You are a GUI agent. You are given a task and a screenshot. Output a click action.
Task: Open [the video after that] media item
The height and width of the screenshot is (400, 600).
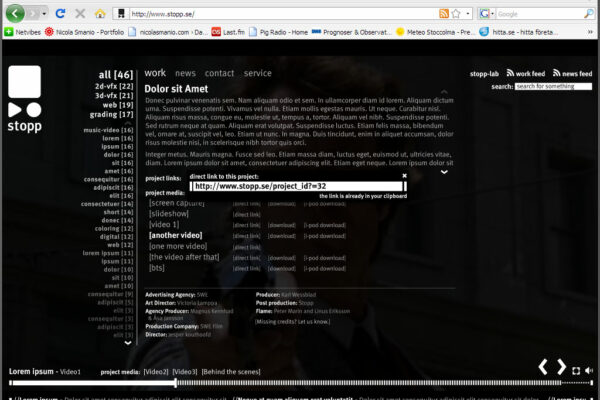pyautogui.click(x=184, y=257)
